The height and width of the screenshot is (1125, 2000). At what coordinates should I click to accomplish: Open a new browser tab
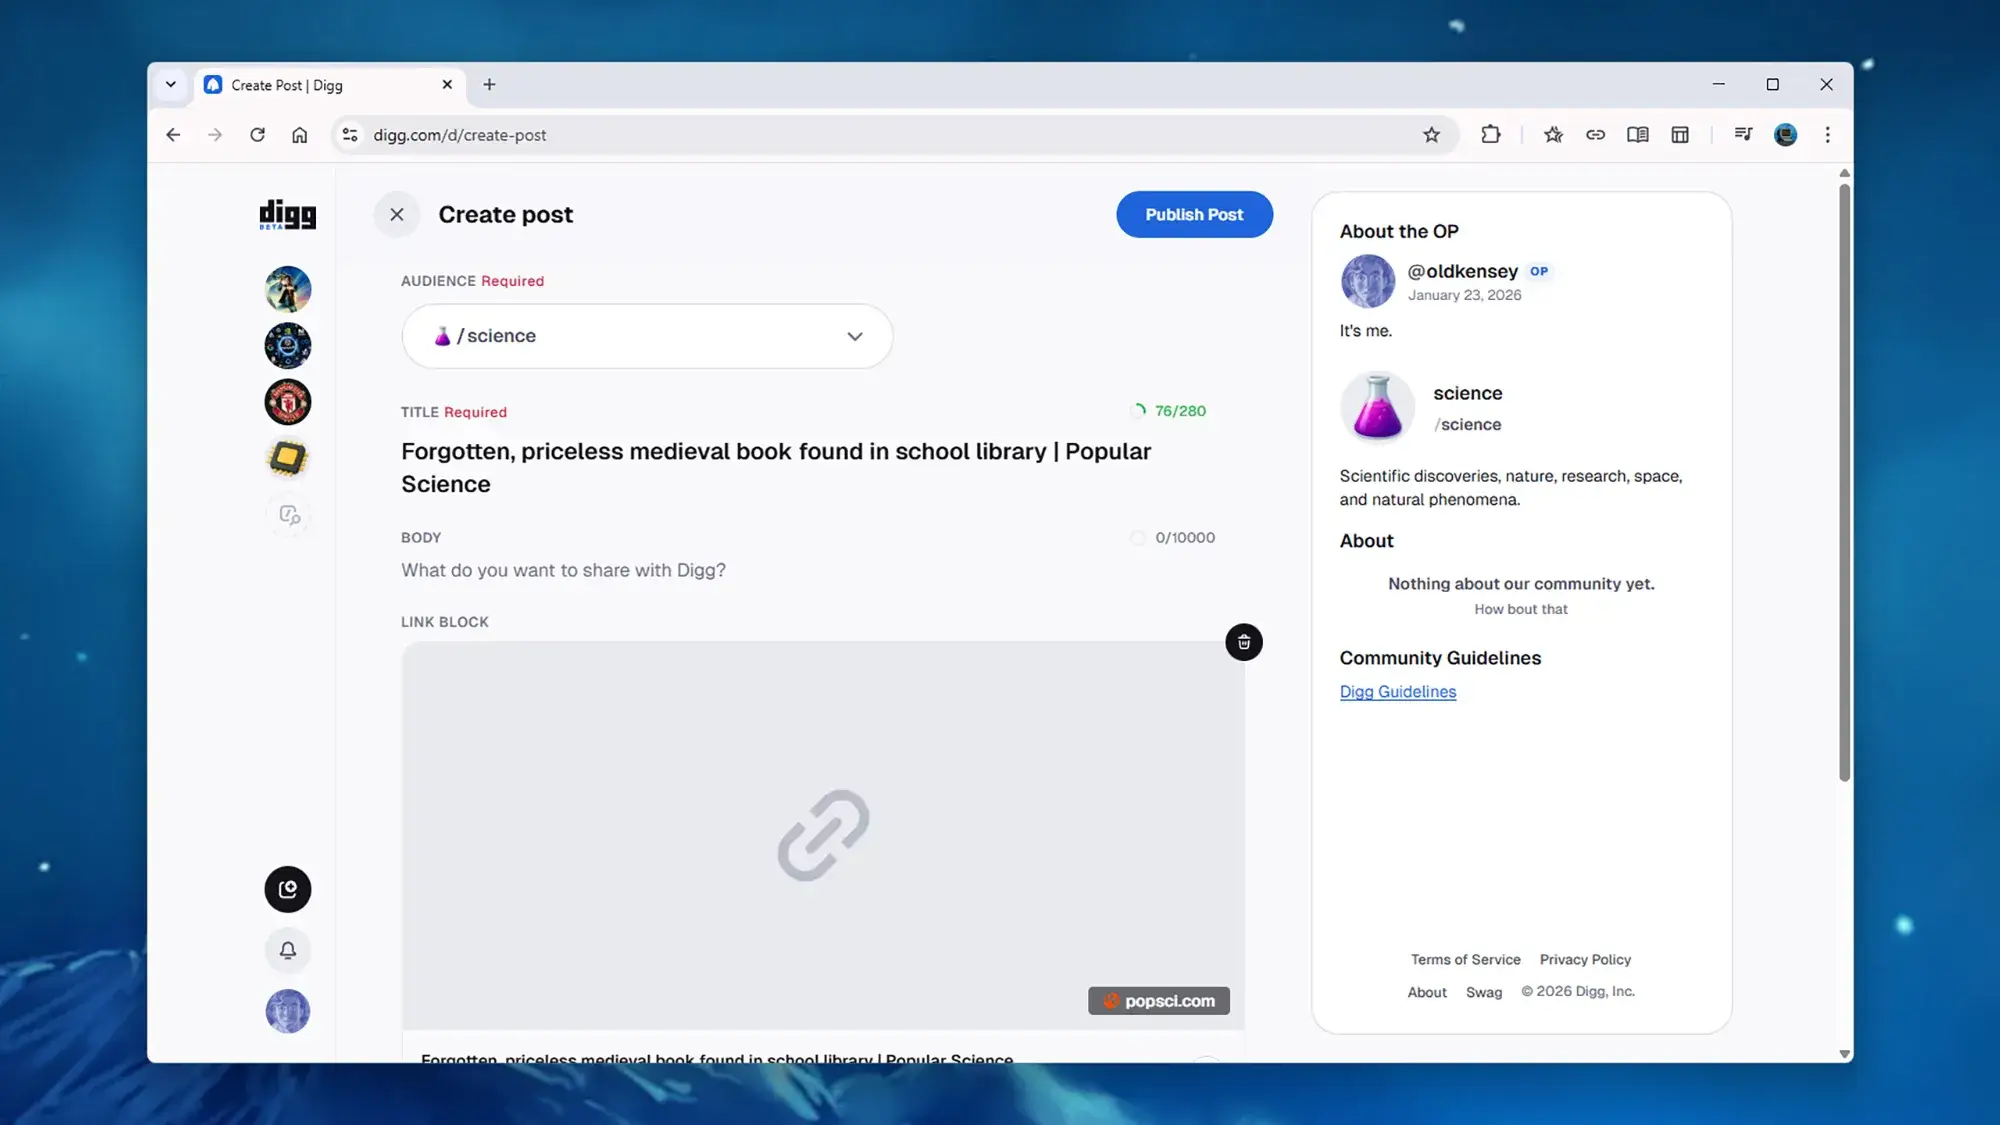click(x=489, y=85)
